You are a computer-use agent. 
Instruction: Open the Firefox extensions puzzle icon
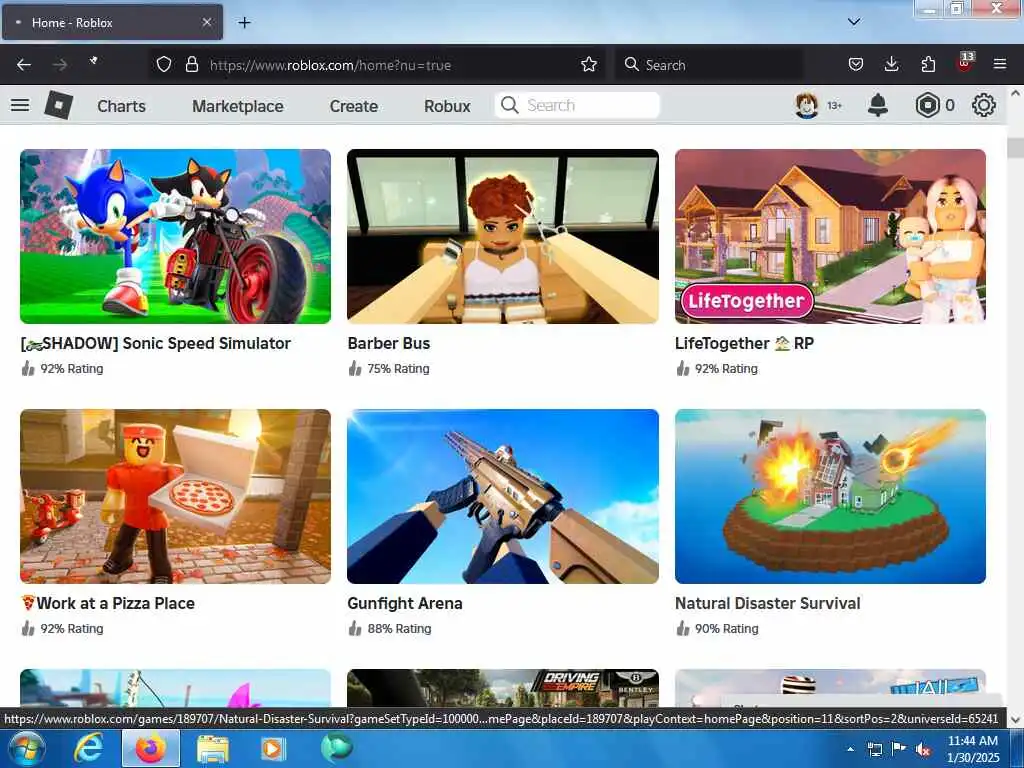[928, 65]
